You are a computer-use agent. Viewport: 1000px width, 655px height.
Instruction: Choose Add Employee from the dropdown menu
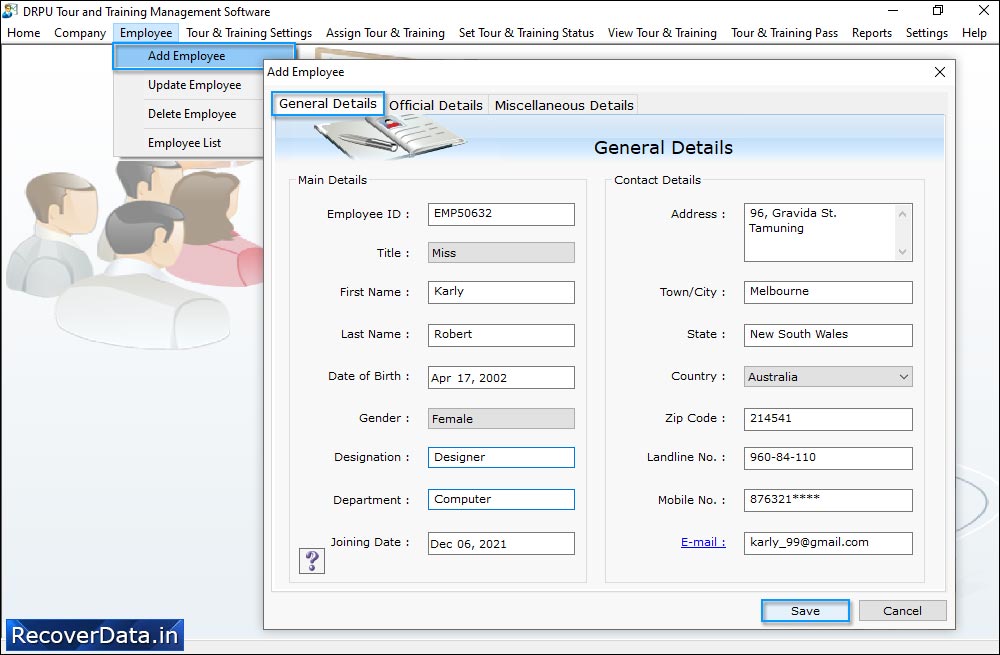[204, 56]
